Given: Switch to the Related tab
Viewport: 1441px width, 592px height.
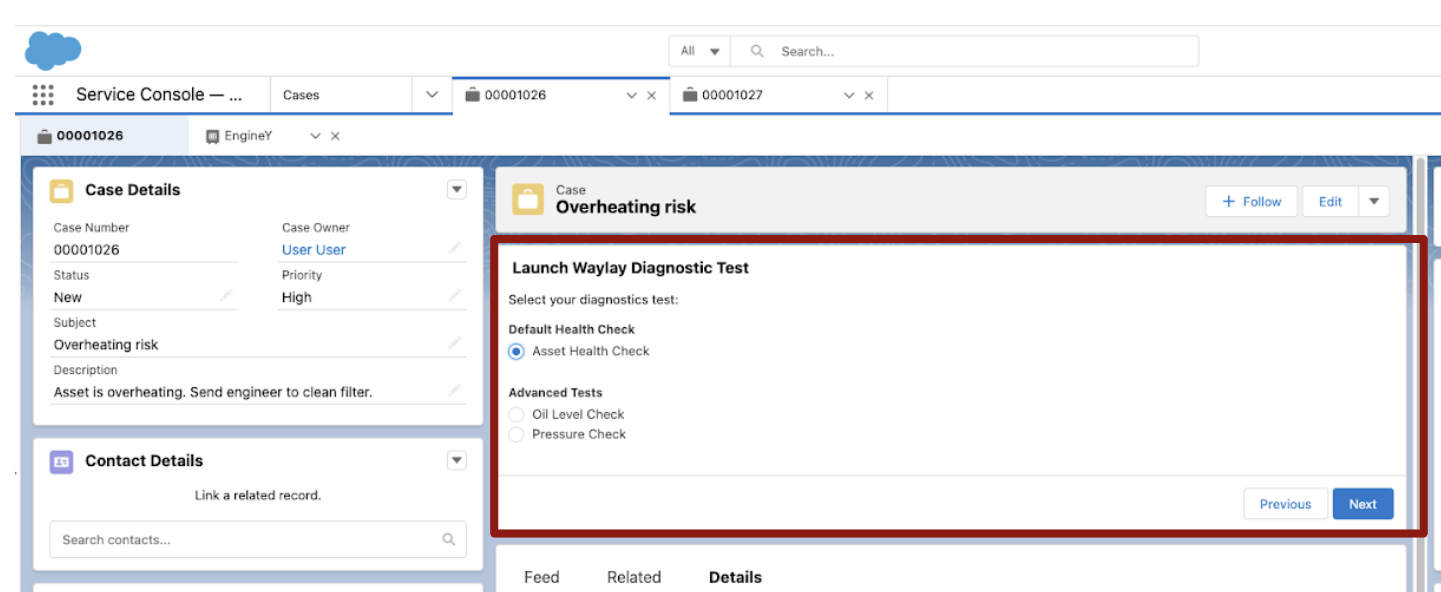Looking at the screenshot, I should pos(634,577).
